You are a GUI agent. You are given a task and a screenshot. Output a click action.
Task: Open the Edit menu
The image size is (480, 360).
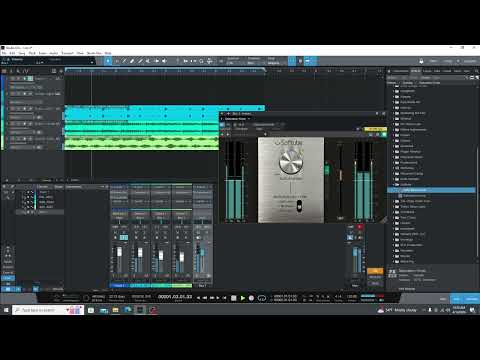12,53
